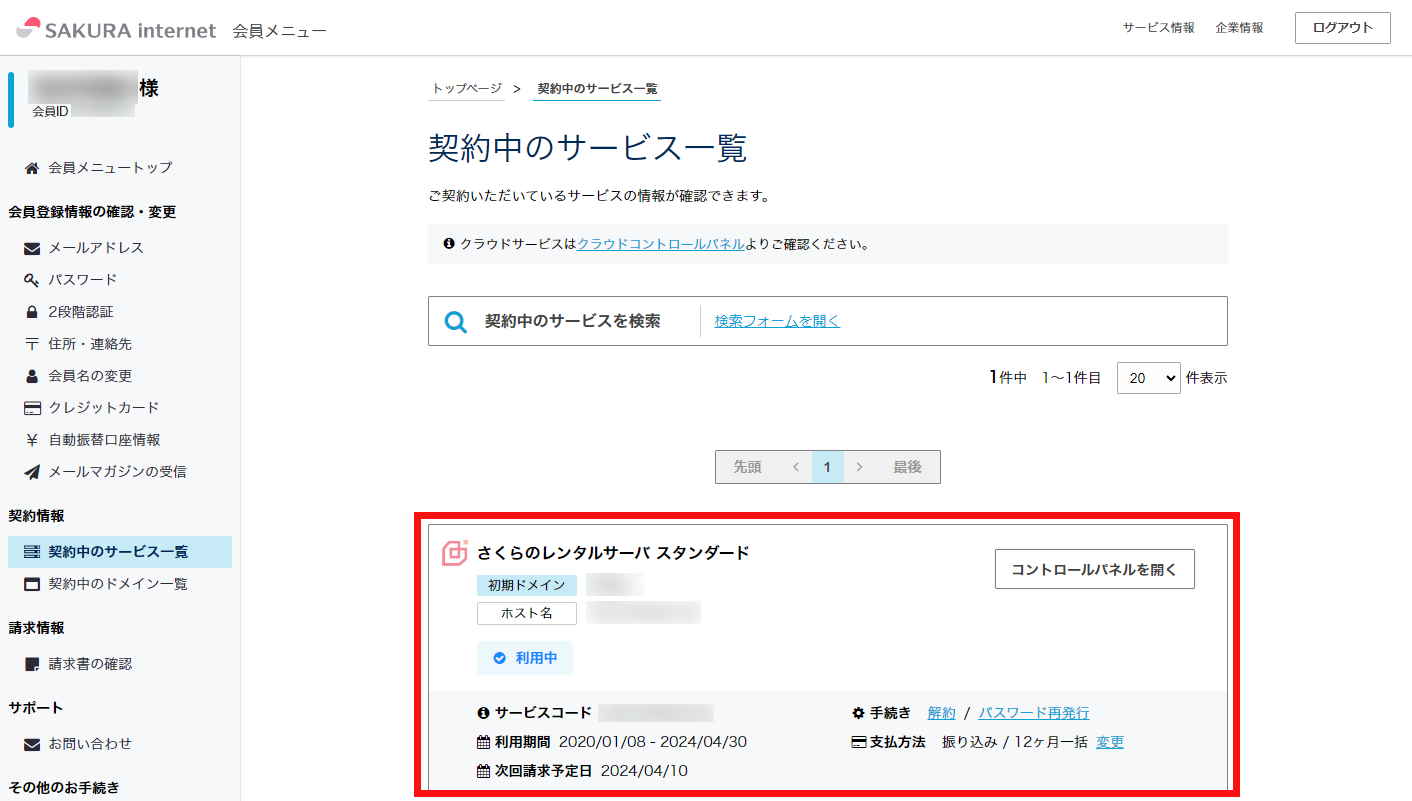The image size is (1412, 801).
Task: Click the paper plane icon beside メールマガジンの受信
Action: click(x=32, y=472)
